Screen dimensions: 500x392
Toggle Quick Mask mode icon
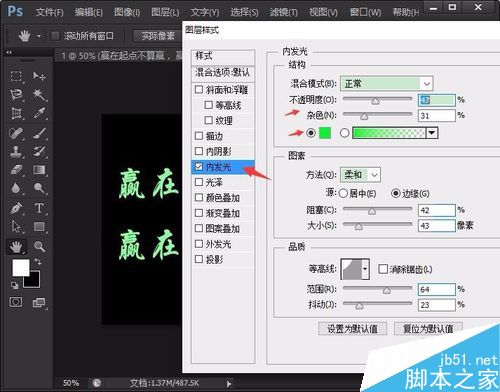tap(16, 302)
